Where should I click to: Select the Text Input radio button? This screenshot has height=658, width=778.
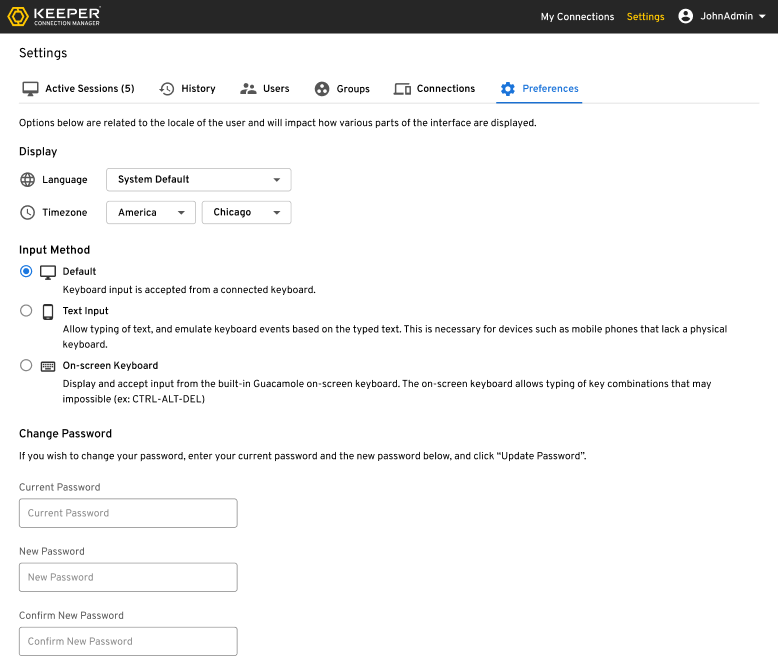pyautogui.click(x=26, y=311)
